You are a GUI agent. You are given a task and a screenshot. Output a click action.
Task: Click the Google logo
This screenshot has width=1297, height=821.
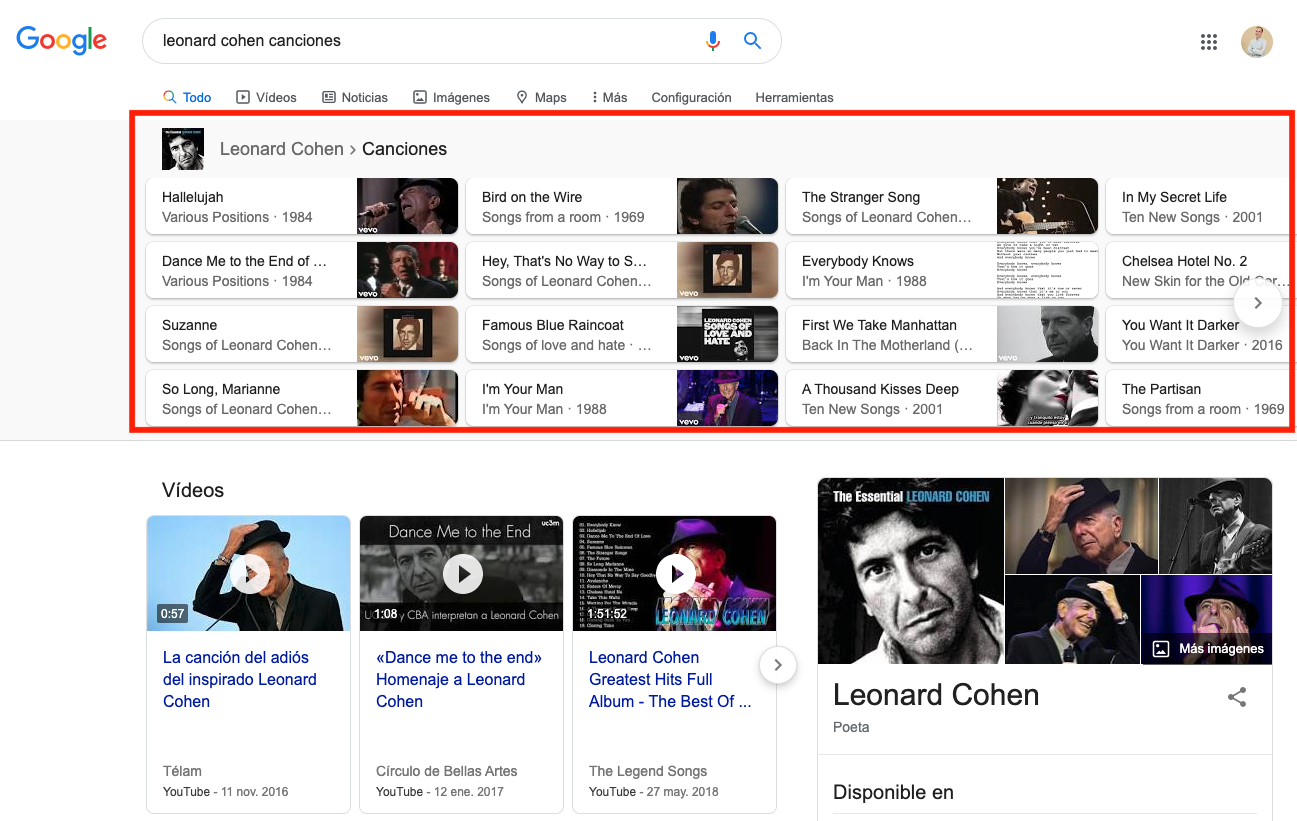tap(62, 40)
